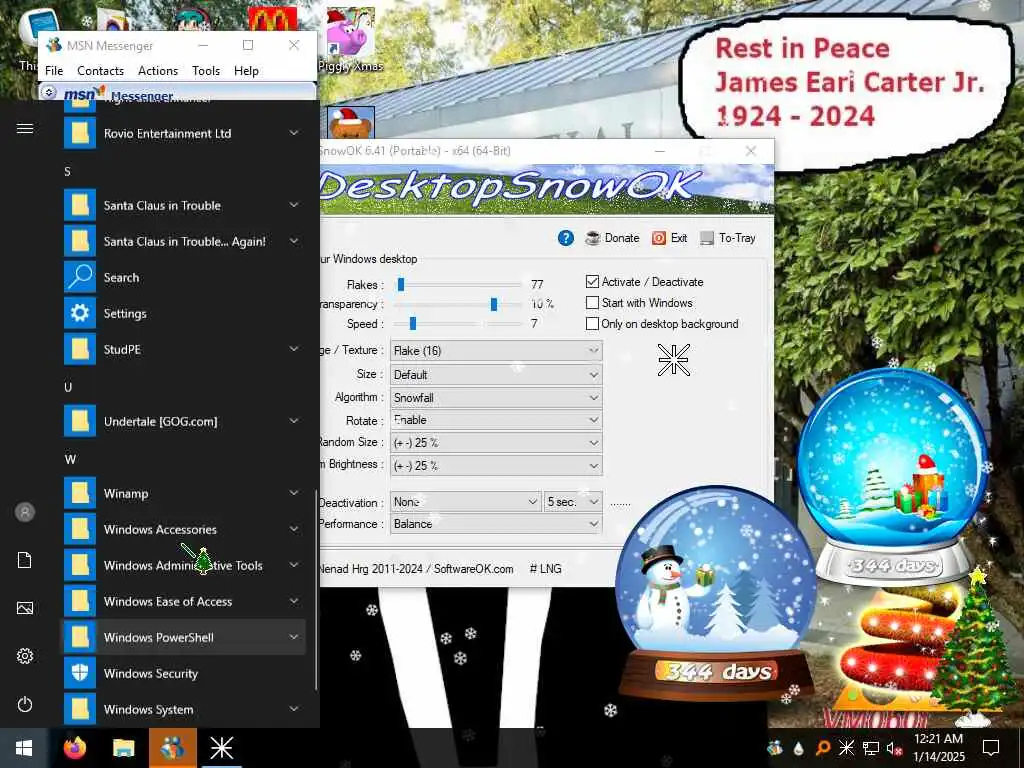Expand the Winamp folder
The image size is (1024, 768).
(x=184, y=493)
